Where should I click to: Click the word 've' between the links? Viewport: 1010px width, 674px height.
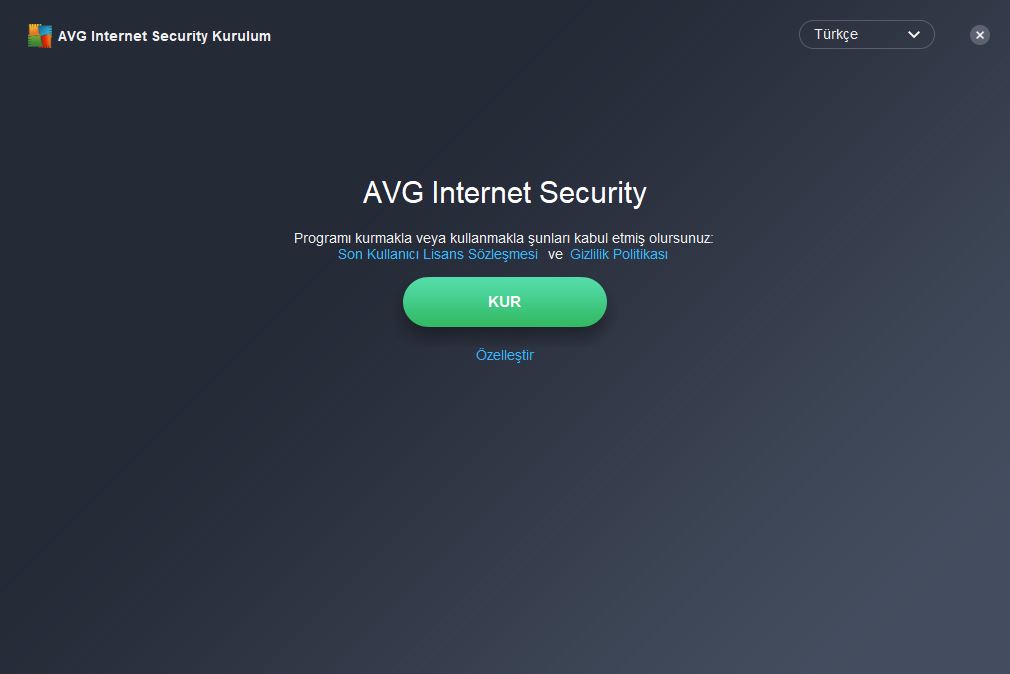coord(555,255)
